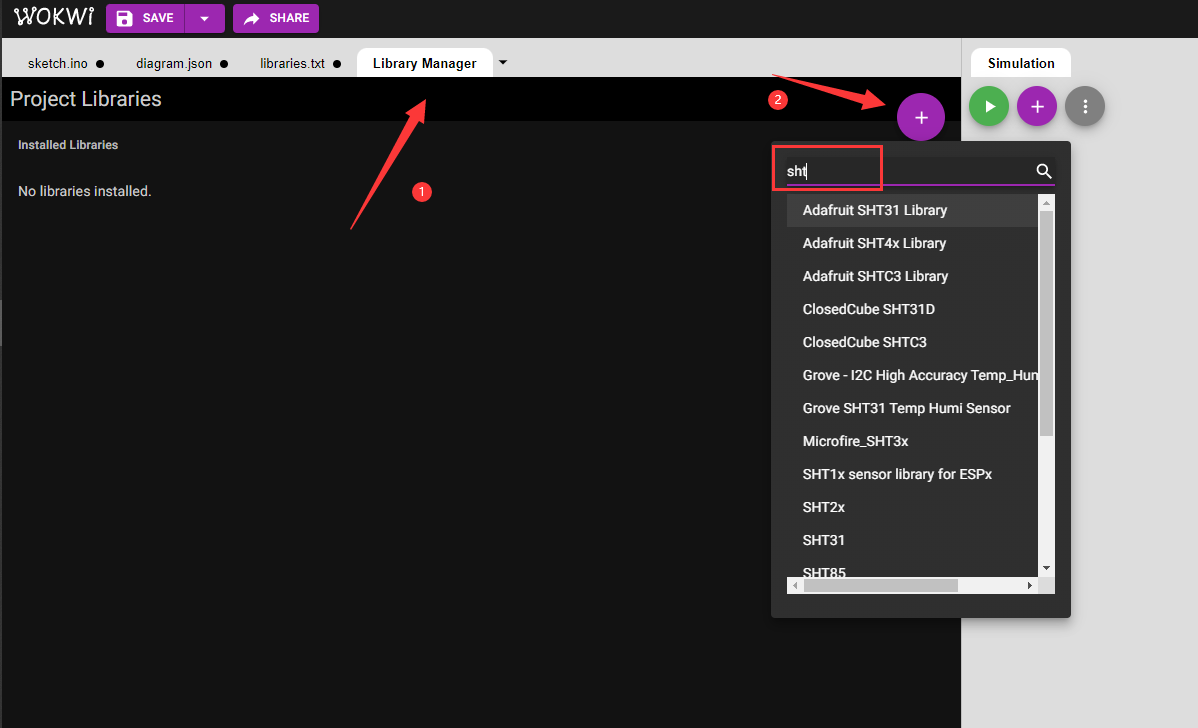The width and height of the screenshot is (1198, 728).
Task: Pick Microfire_SHT3x library
Action: 912,441
